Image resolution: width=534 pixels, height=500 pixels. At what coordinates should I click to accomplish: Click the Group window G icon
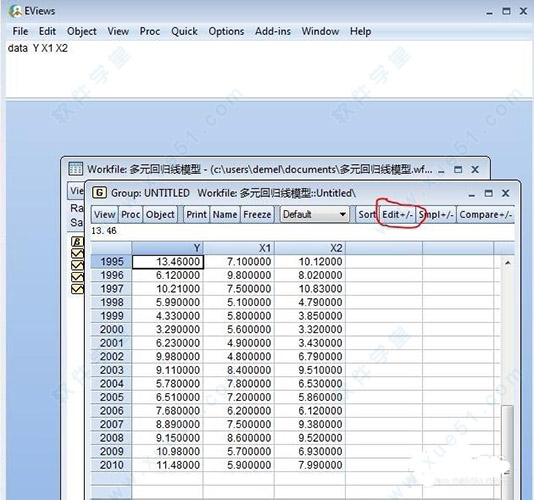[99, 193]
